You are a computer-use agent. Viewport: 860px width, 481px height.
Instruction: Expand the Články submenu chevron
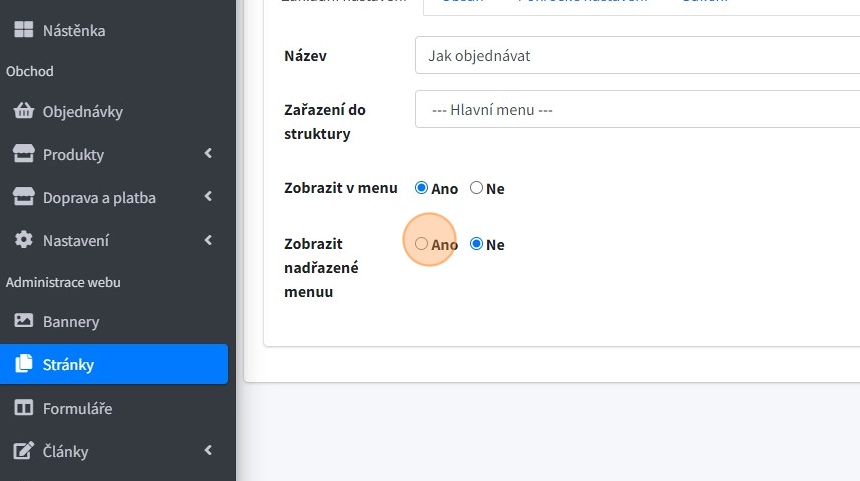(208, 451)
